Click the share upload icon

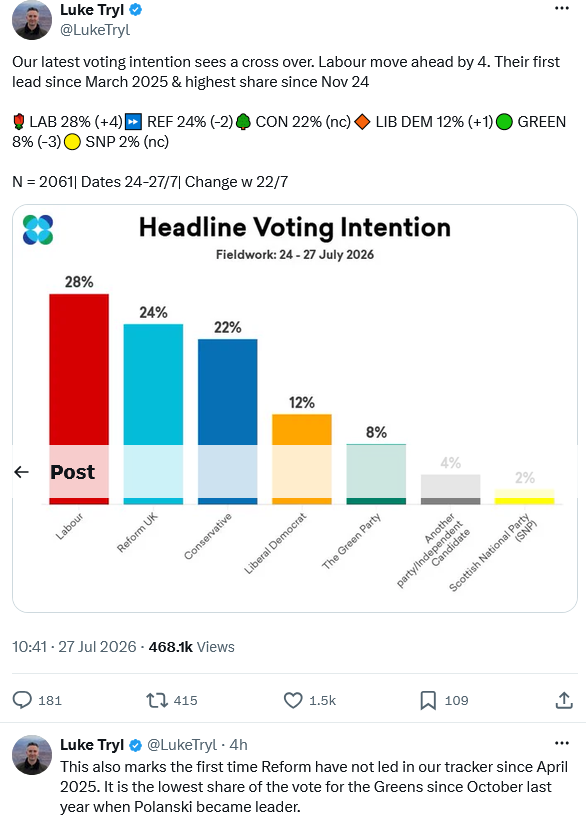pos(564,700)
